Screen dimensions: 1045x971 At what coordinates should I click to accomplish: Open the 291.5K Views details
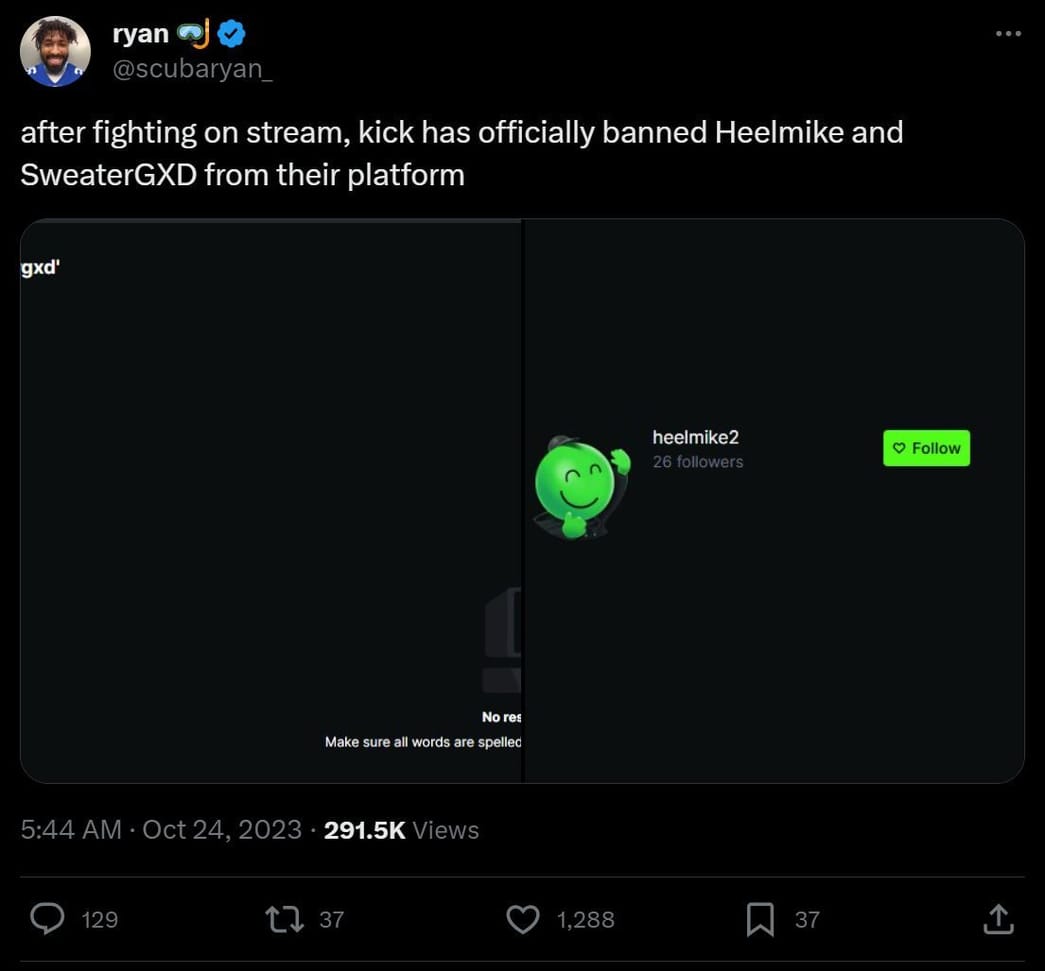click(400, 829)
